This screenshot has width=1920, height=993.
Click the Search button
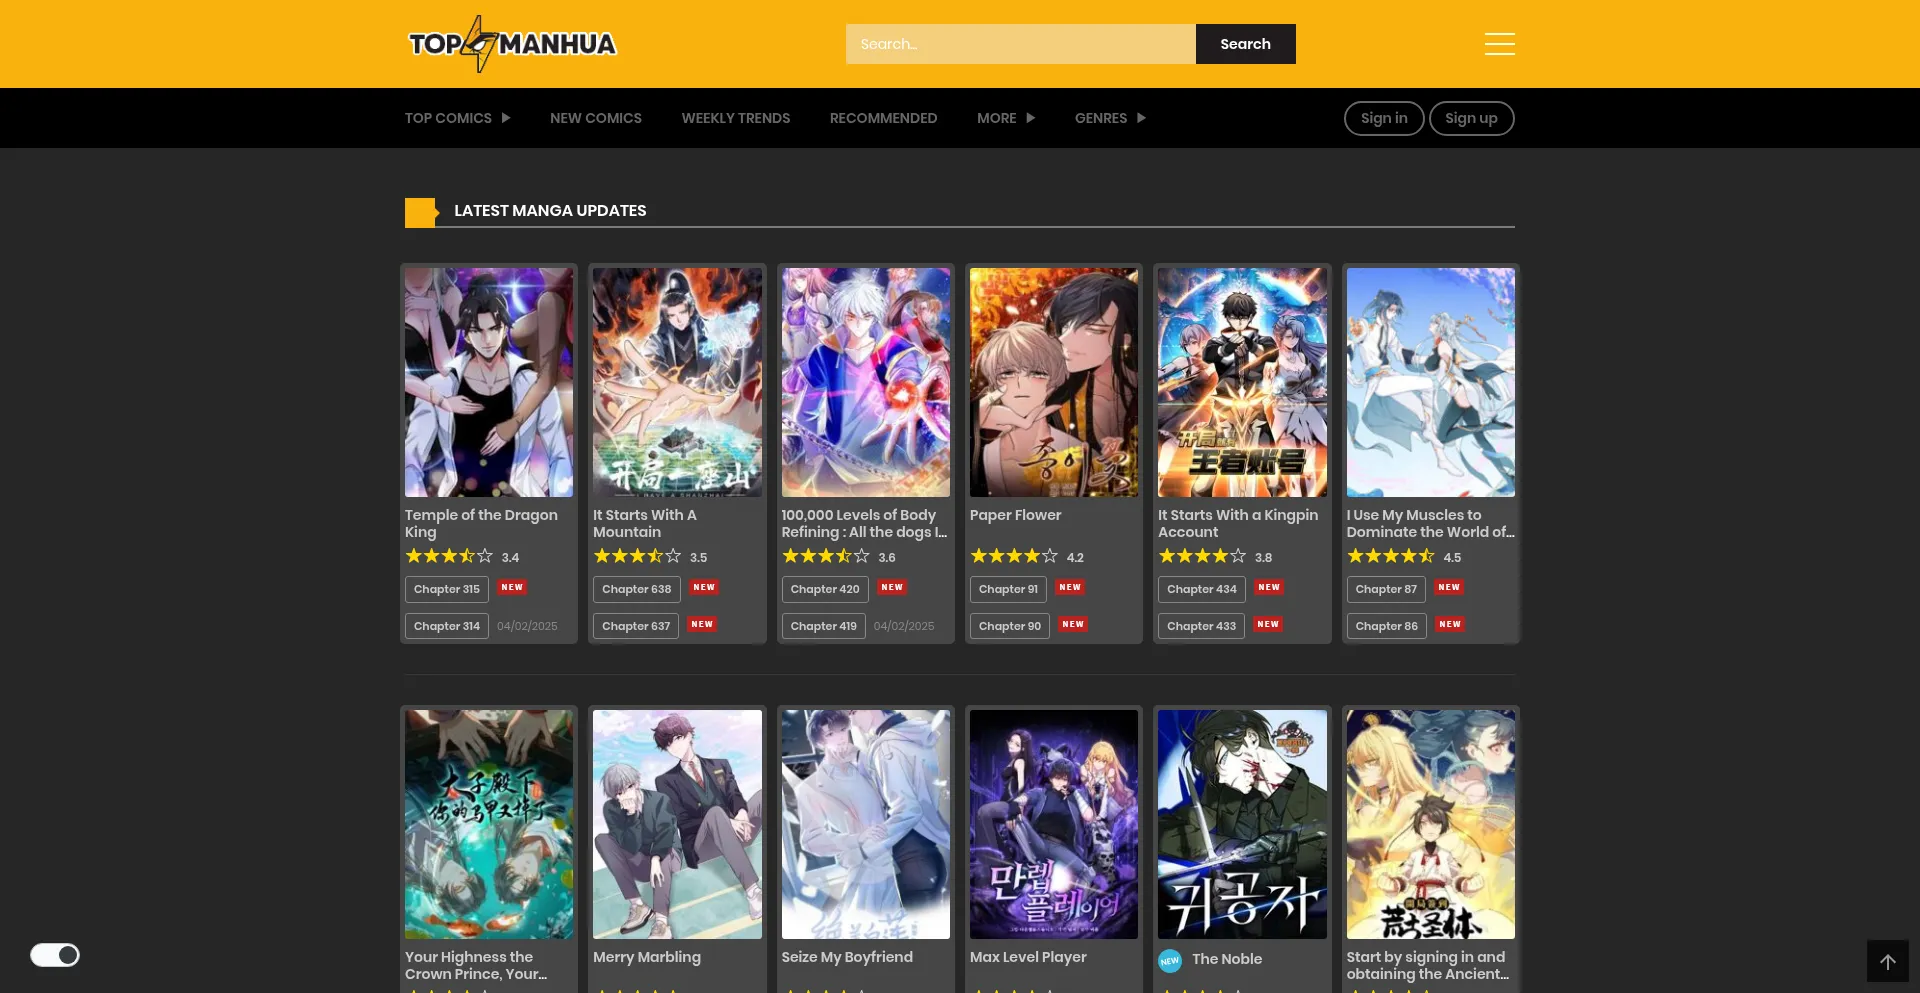(1245, 44)
